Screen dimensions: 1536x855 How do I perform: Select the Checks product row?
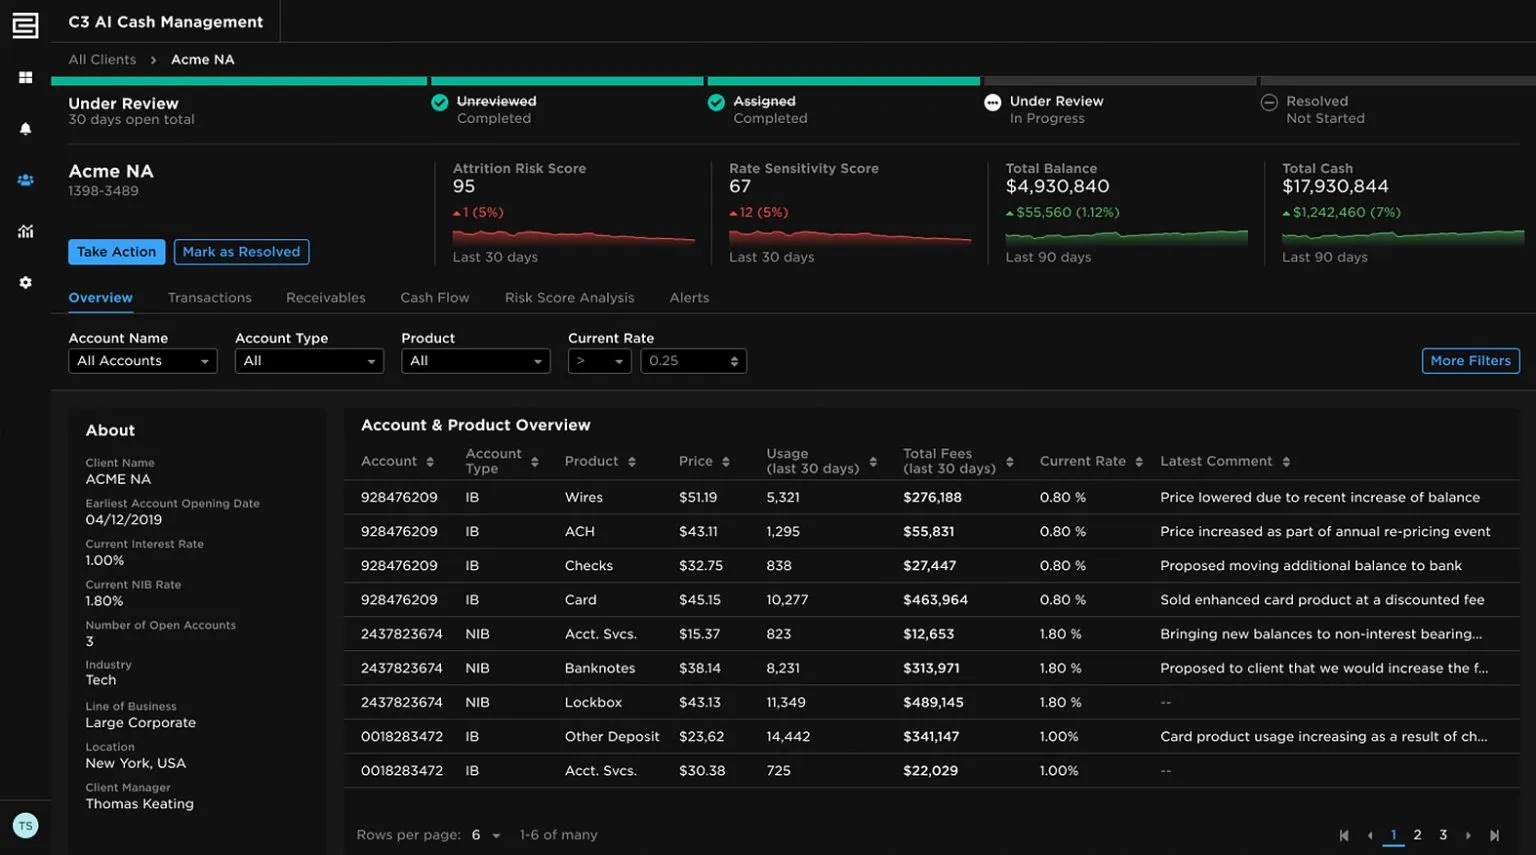coord(932,566)
